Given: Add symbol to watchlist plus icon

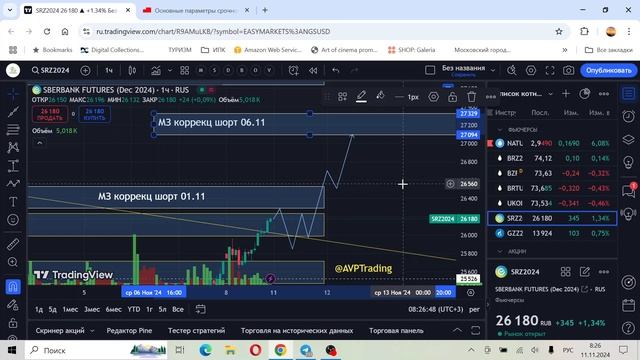Looking at the screenshot, I should coord(566,94).
